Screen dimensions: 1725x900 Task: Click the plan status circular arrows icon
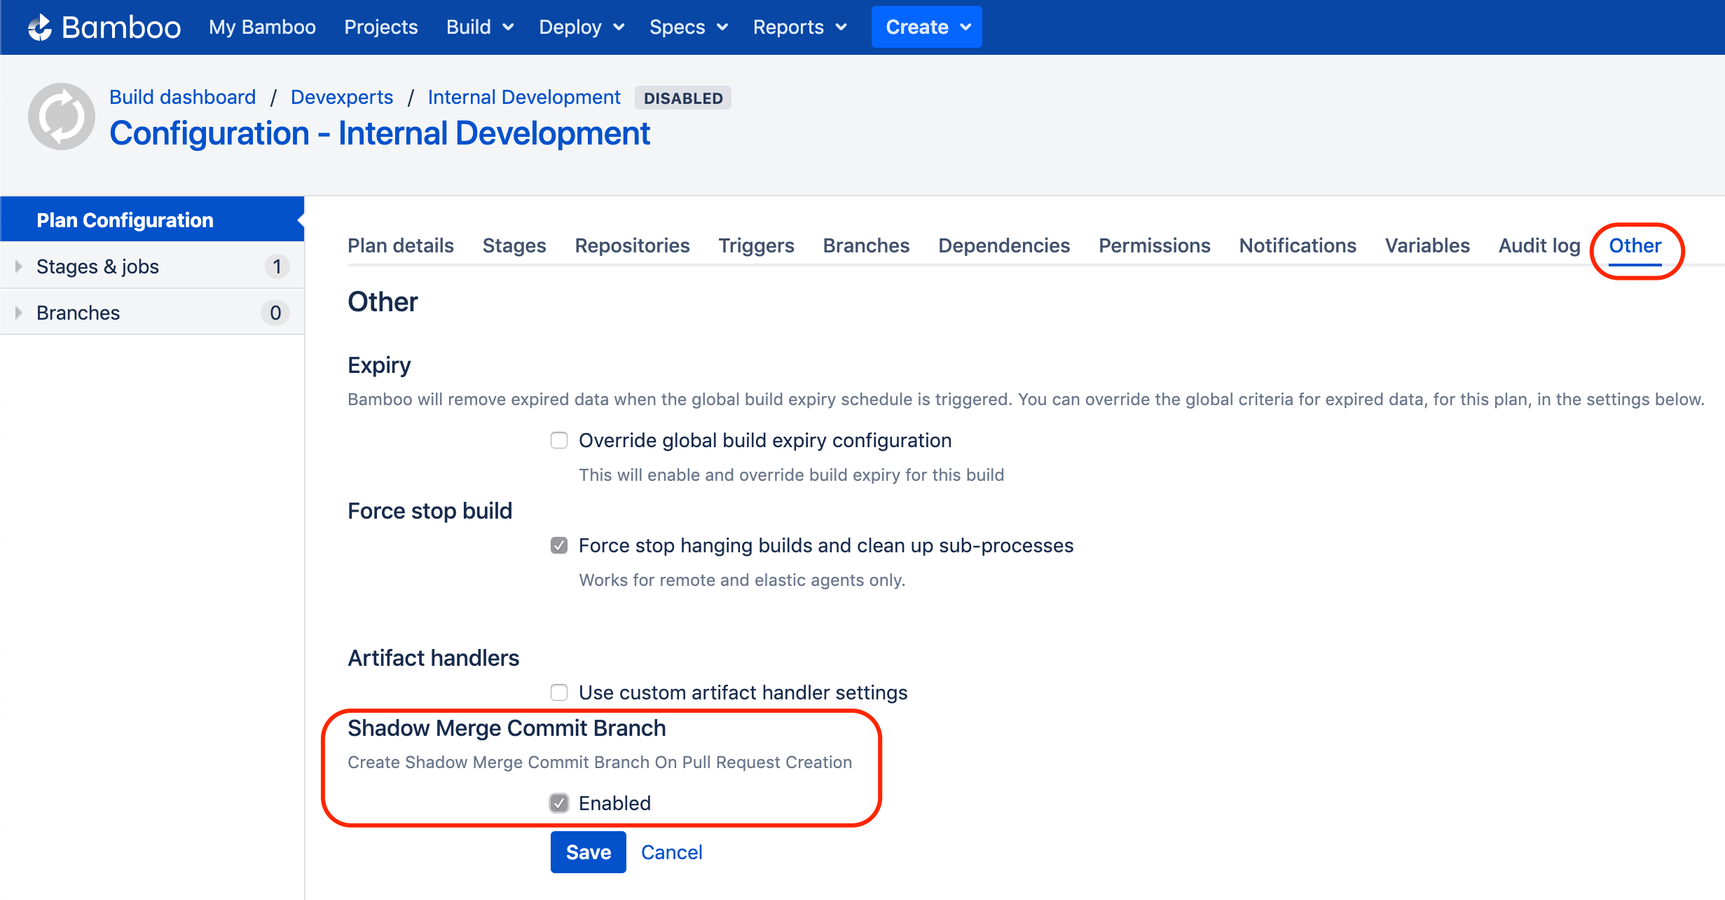pyautogui.click(x=61, y=116)
